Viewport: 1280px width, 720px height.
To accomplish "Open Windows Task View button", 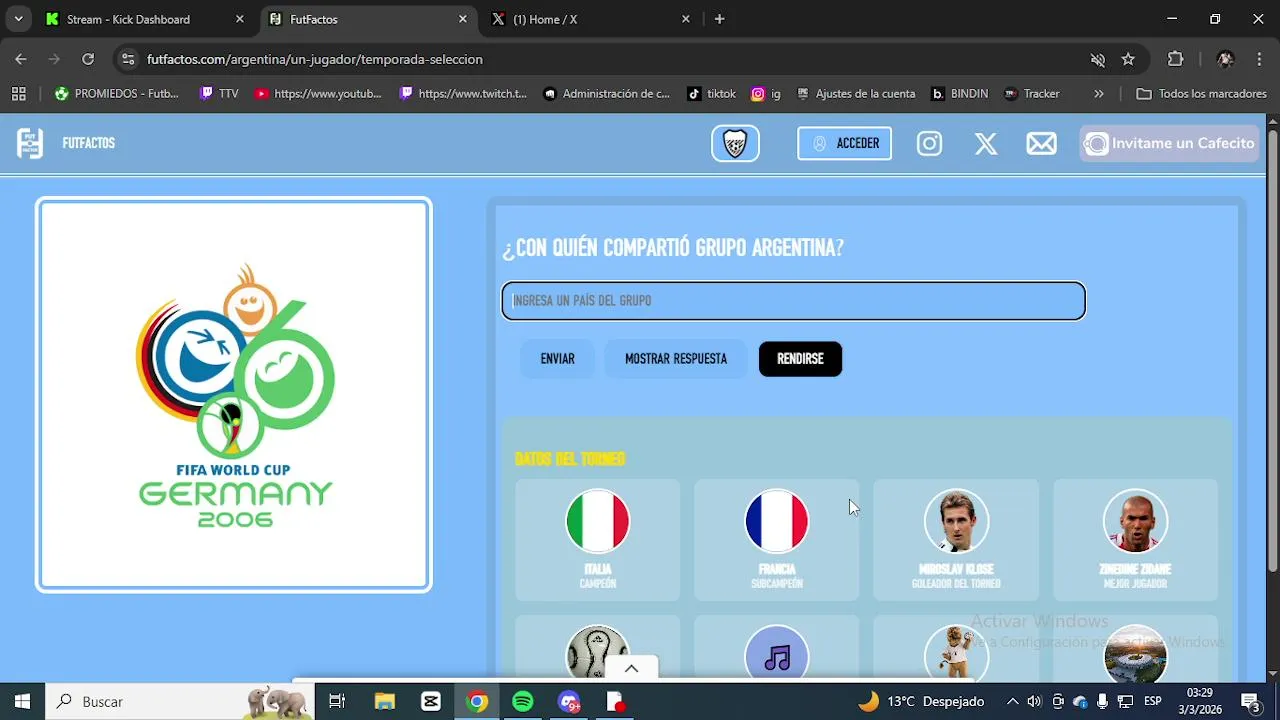I will click(x=337, y=701).
